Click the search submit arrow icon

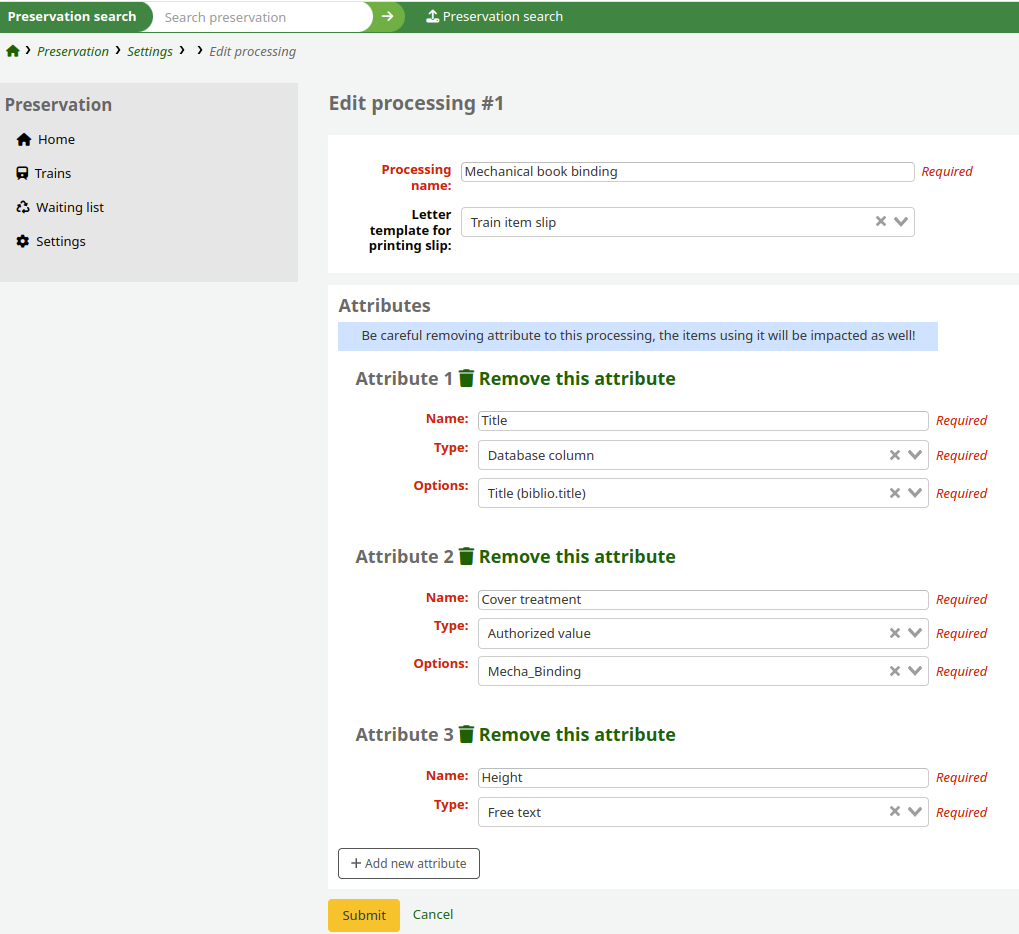388,17
